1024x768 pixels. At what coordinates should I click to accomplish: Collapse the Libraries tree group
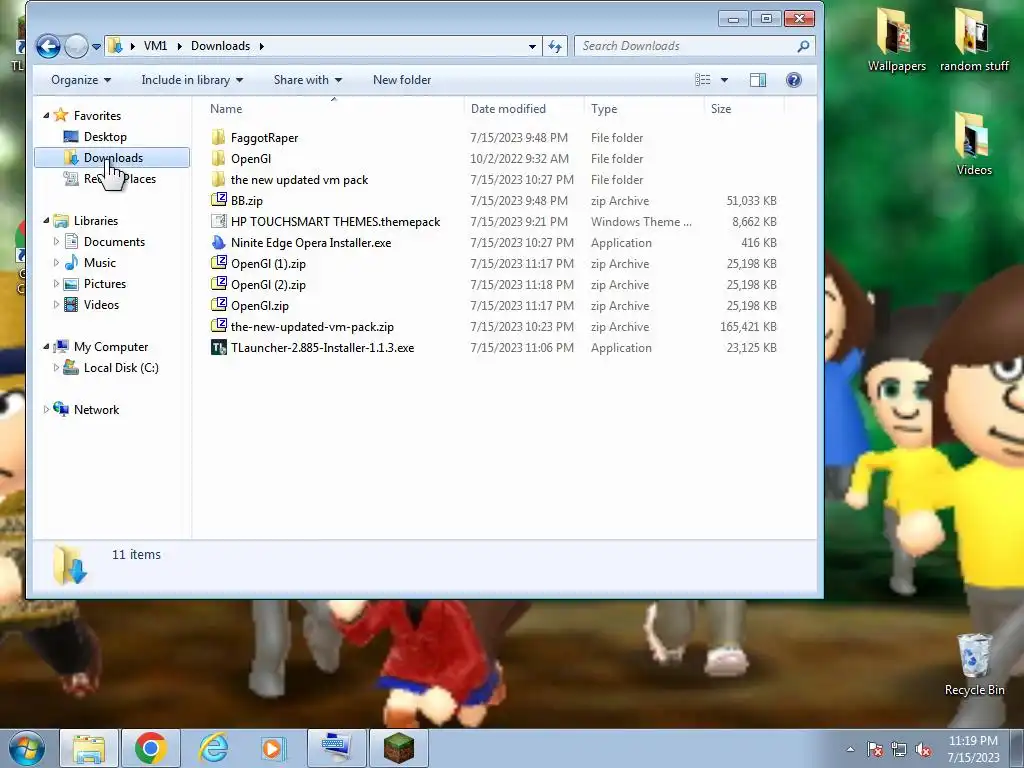tap(46, 221)
